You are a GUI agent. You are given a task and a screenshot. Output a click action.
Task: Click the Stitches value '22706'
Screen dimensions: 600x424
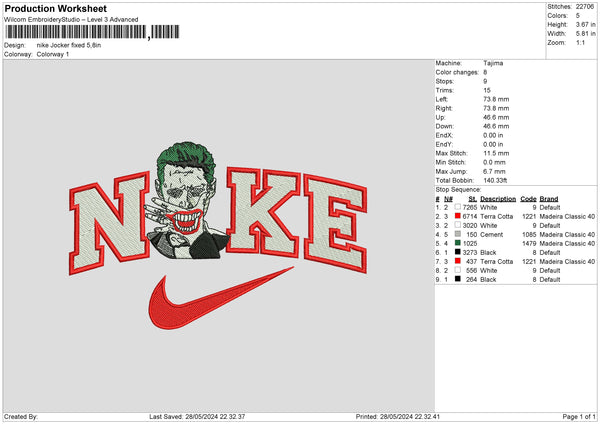[585, 7]
